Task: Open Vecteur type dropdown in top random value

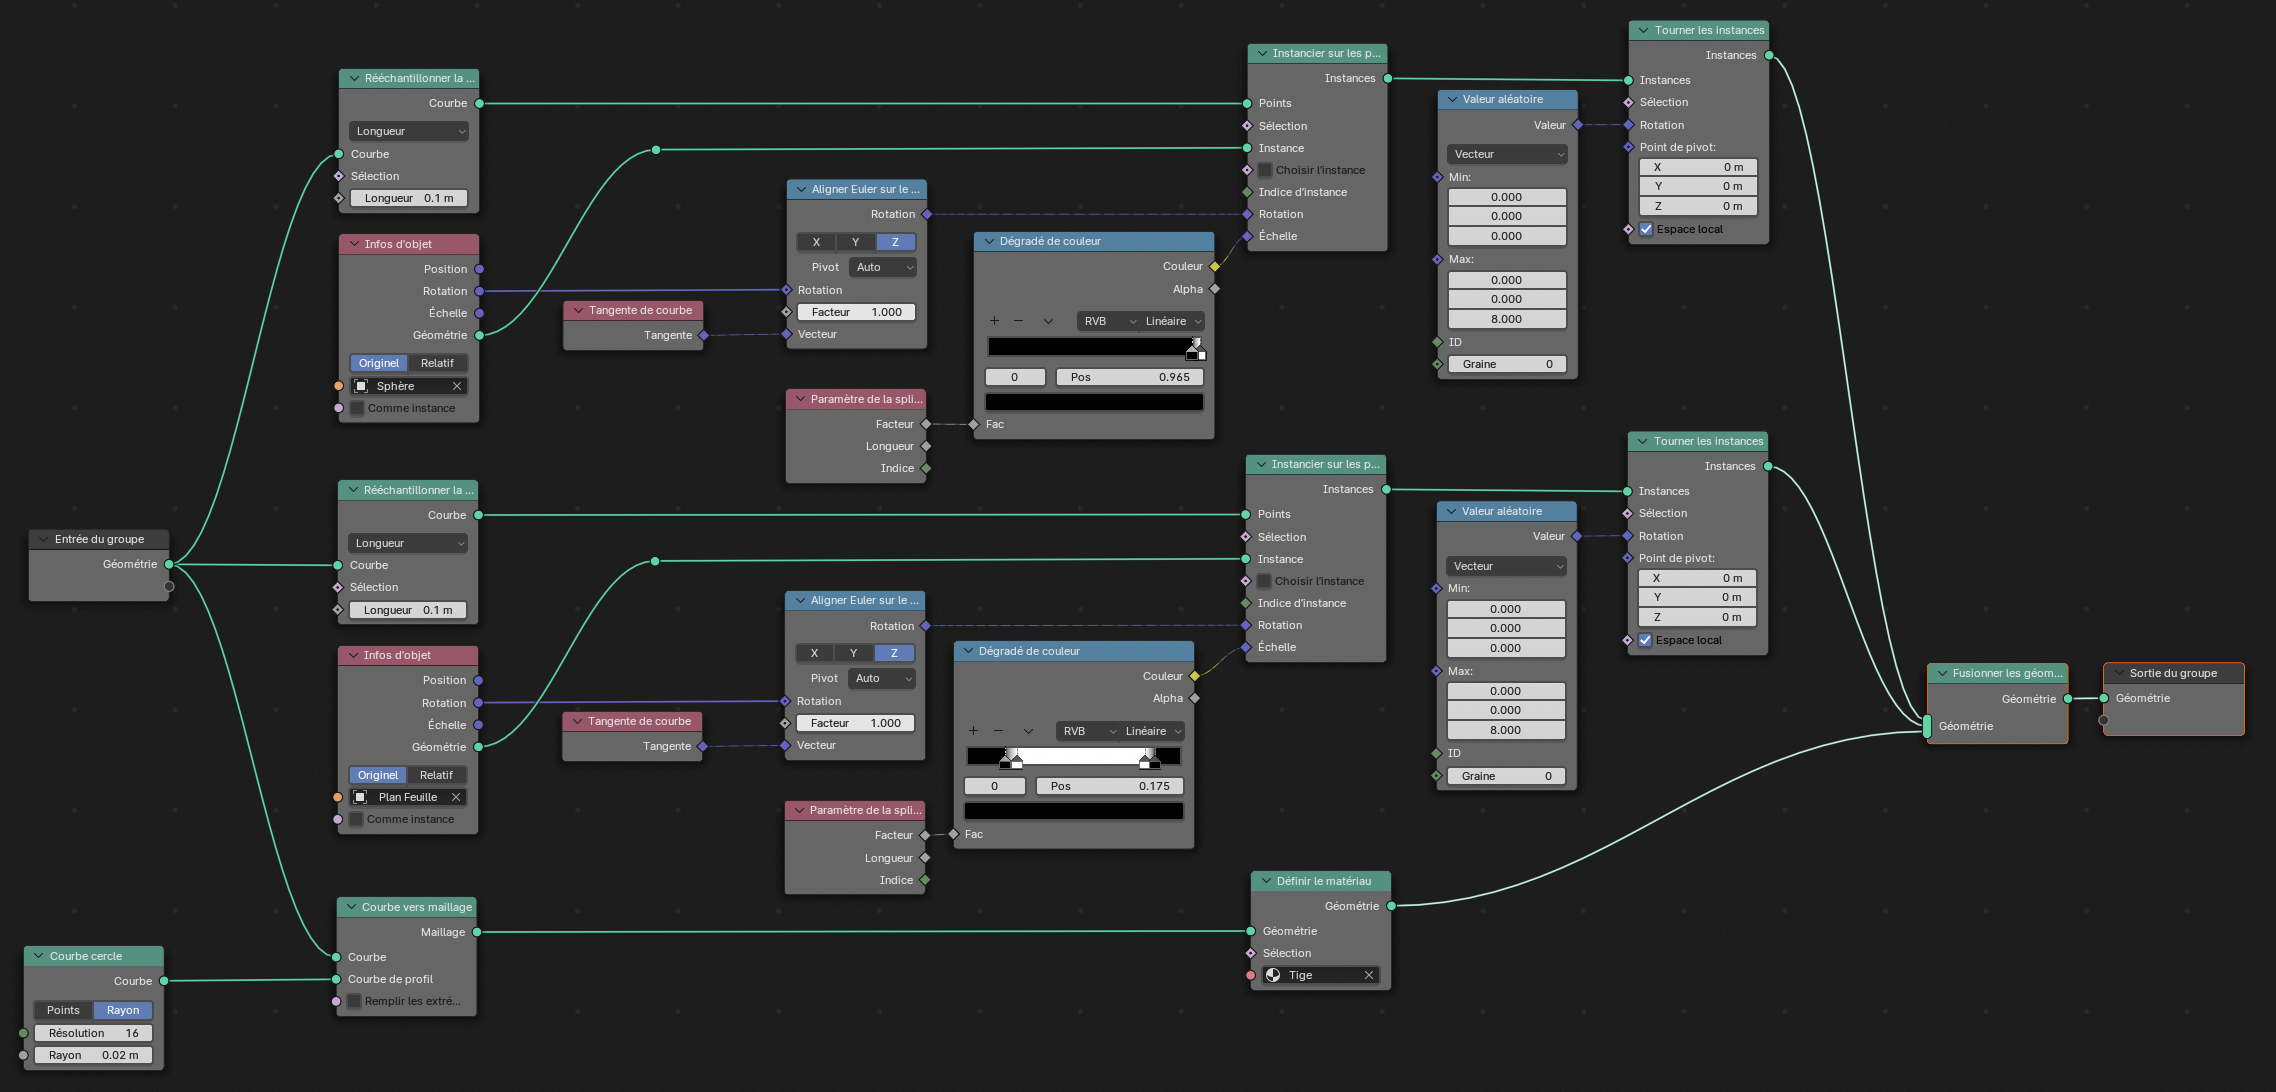Action: coord(1507,154)
